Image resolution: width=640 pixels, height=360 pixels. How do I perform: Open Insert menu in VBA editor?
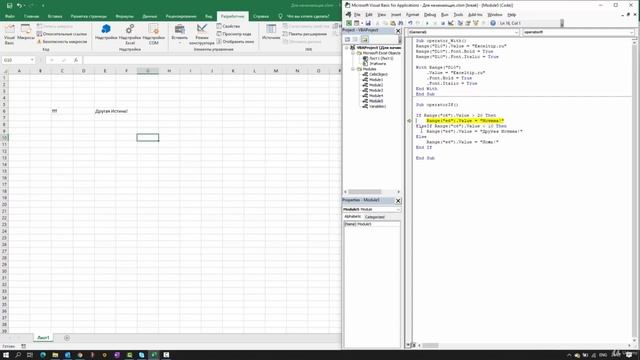click(x=396, y=15)
